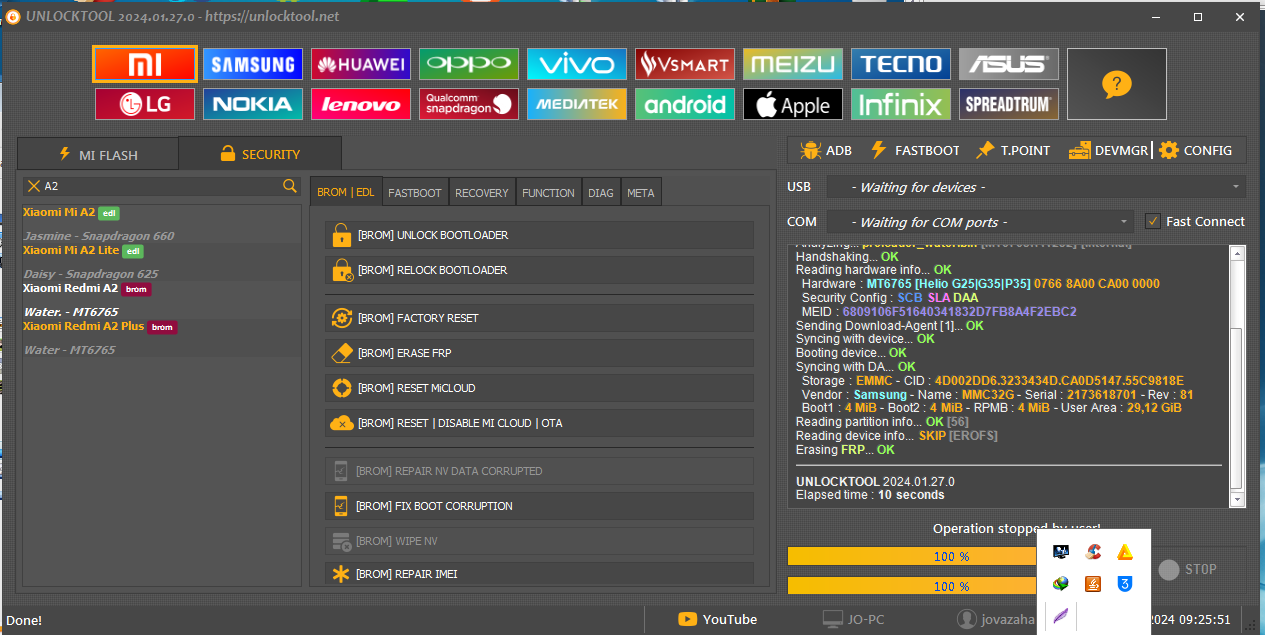The image size is (1265, 635).
Task: Click the search magnifier icon
Action: coord(289,185)
